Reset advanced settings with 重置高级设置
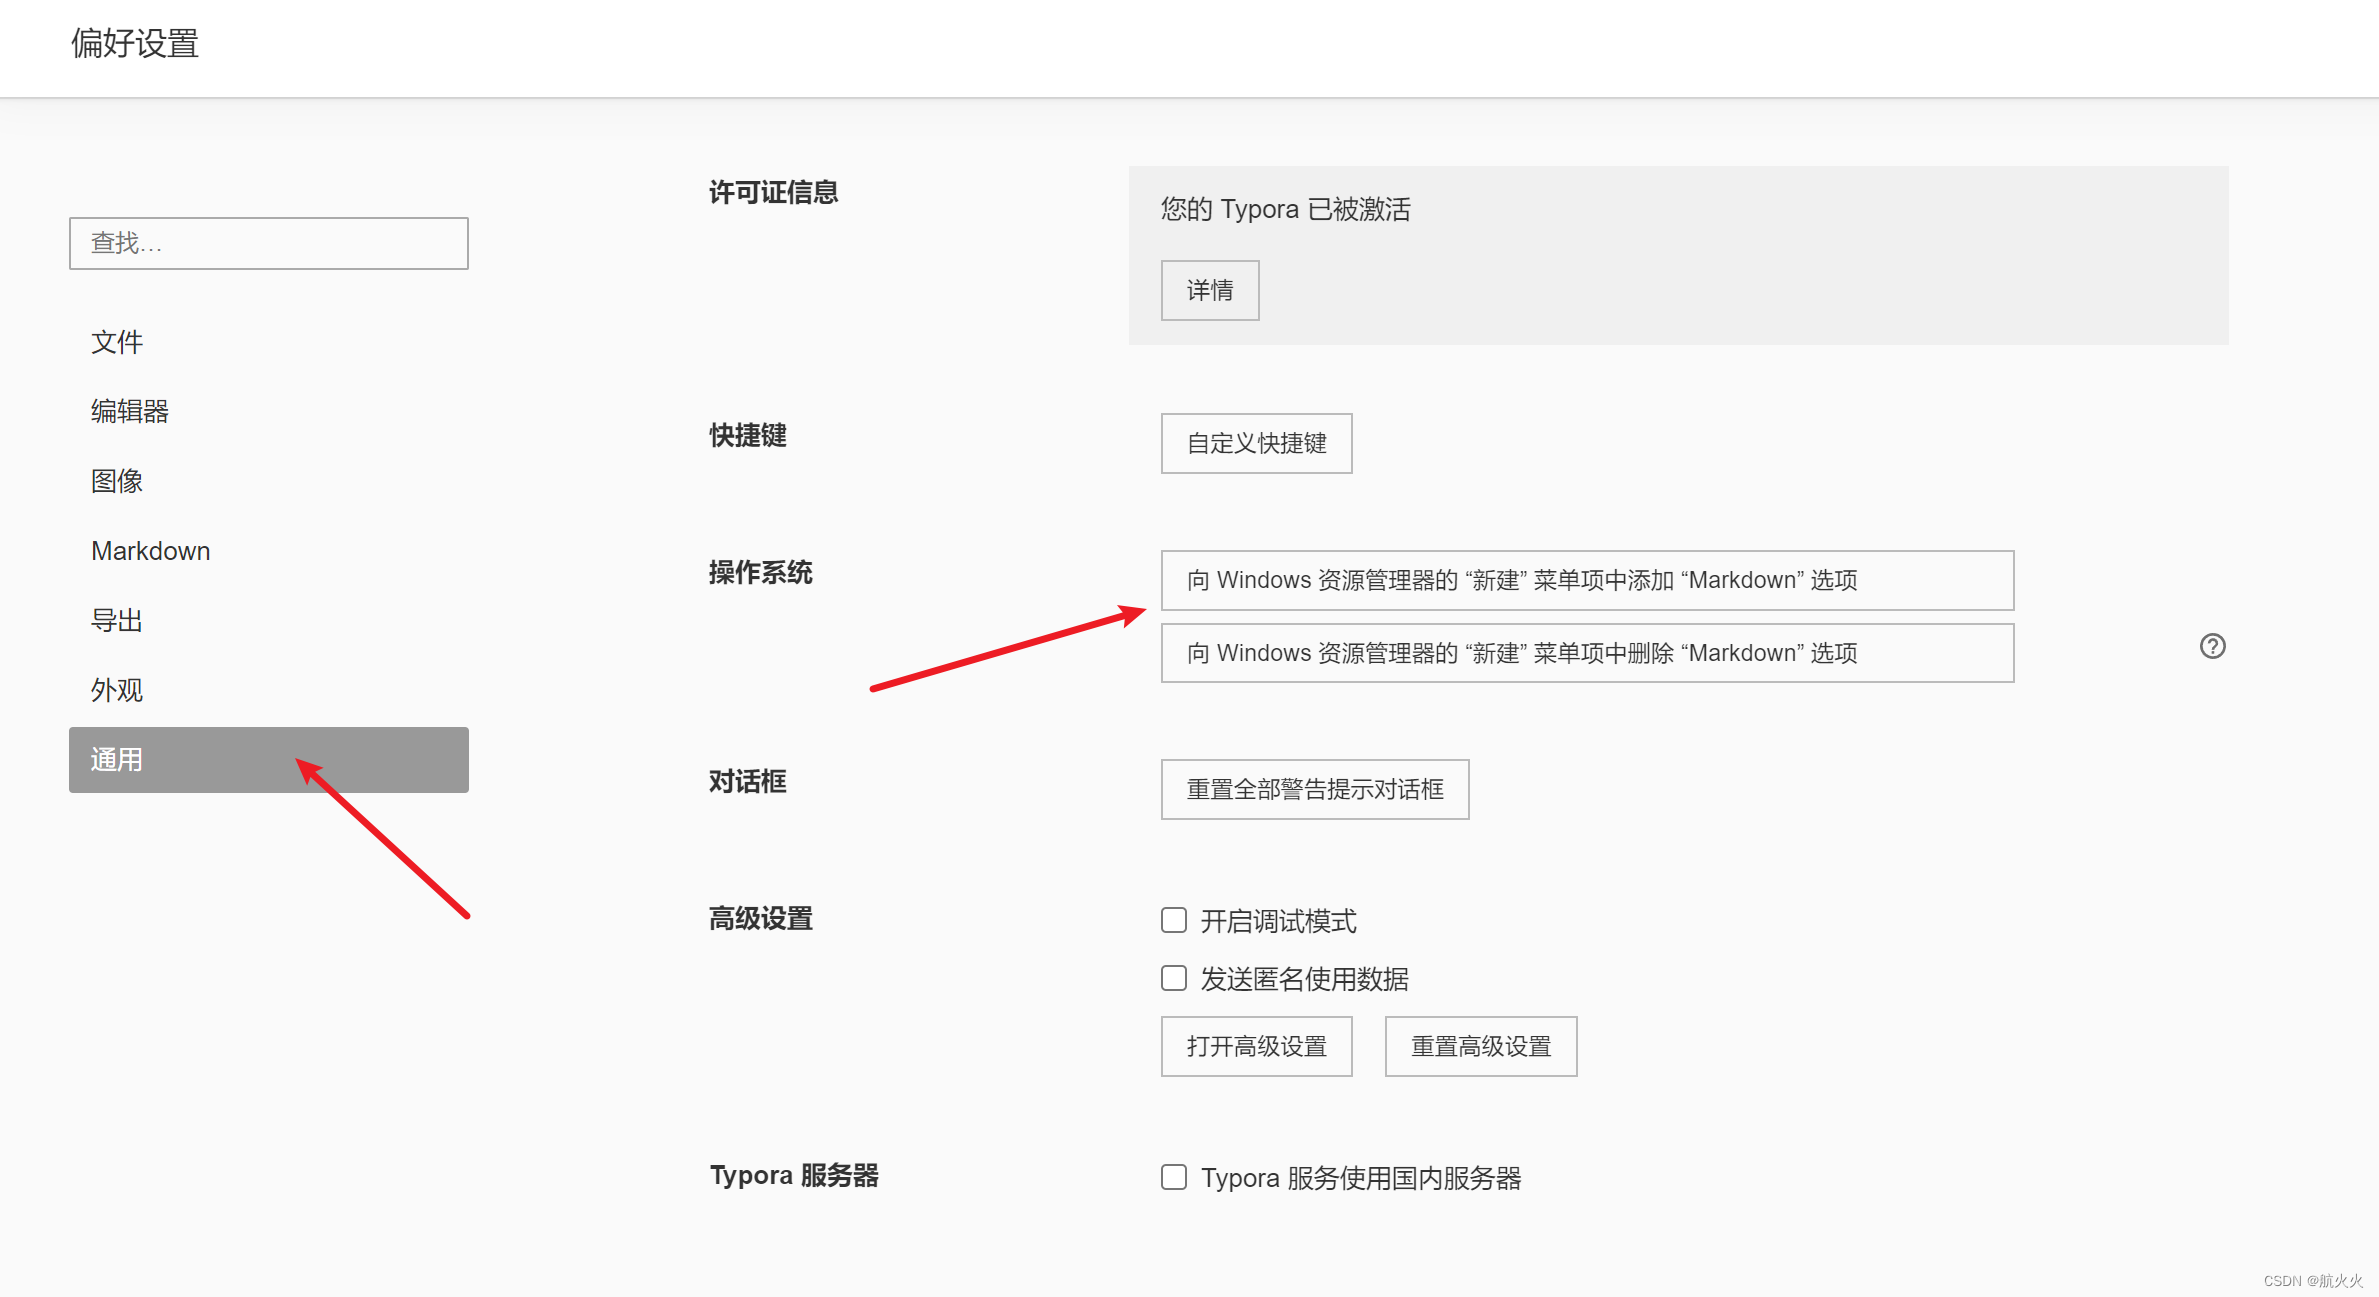Screen dimensions: 2379x1297 [x=1481, y=1046]
